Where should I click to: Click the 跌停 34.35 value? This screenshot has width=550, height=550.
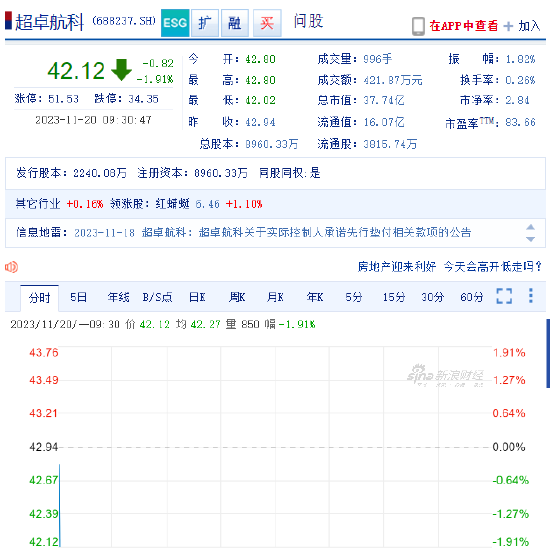click(x=143, y=99)
